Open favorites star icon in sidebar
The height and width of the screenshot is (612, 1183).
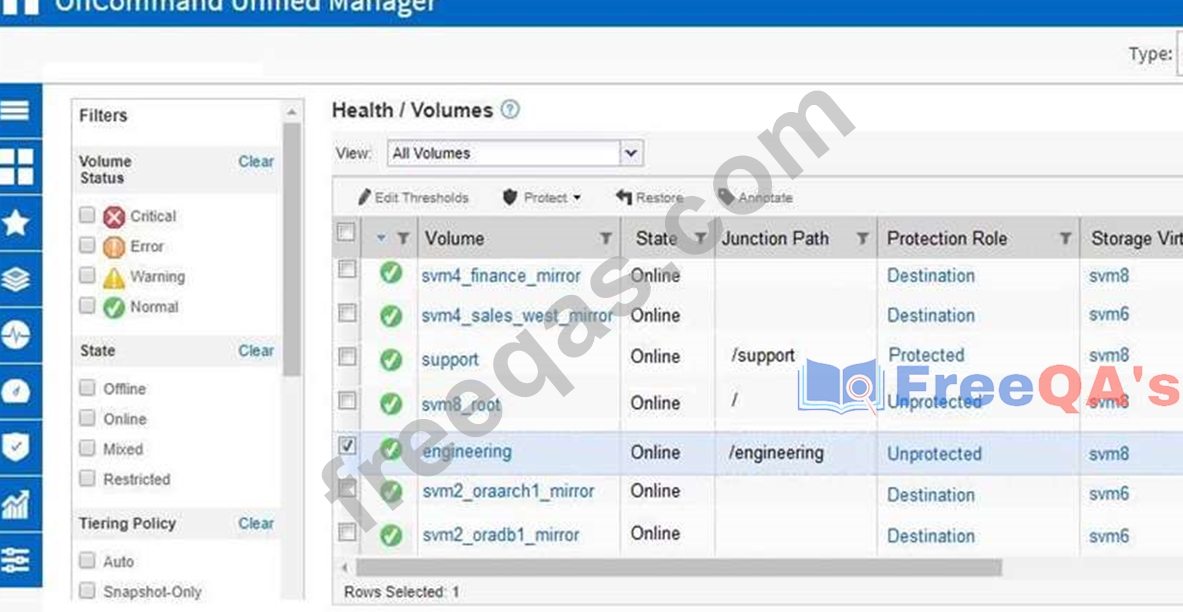point(16,222)
